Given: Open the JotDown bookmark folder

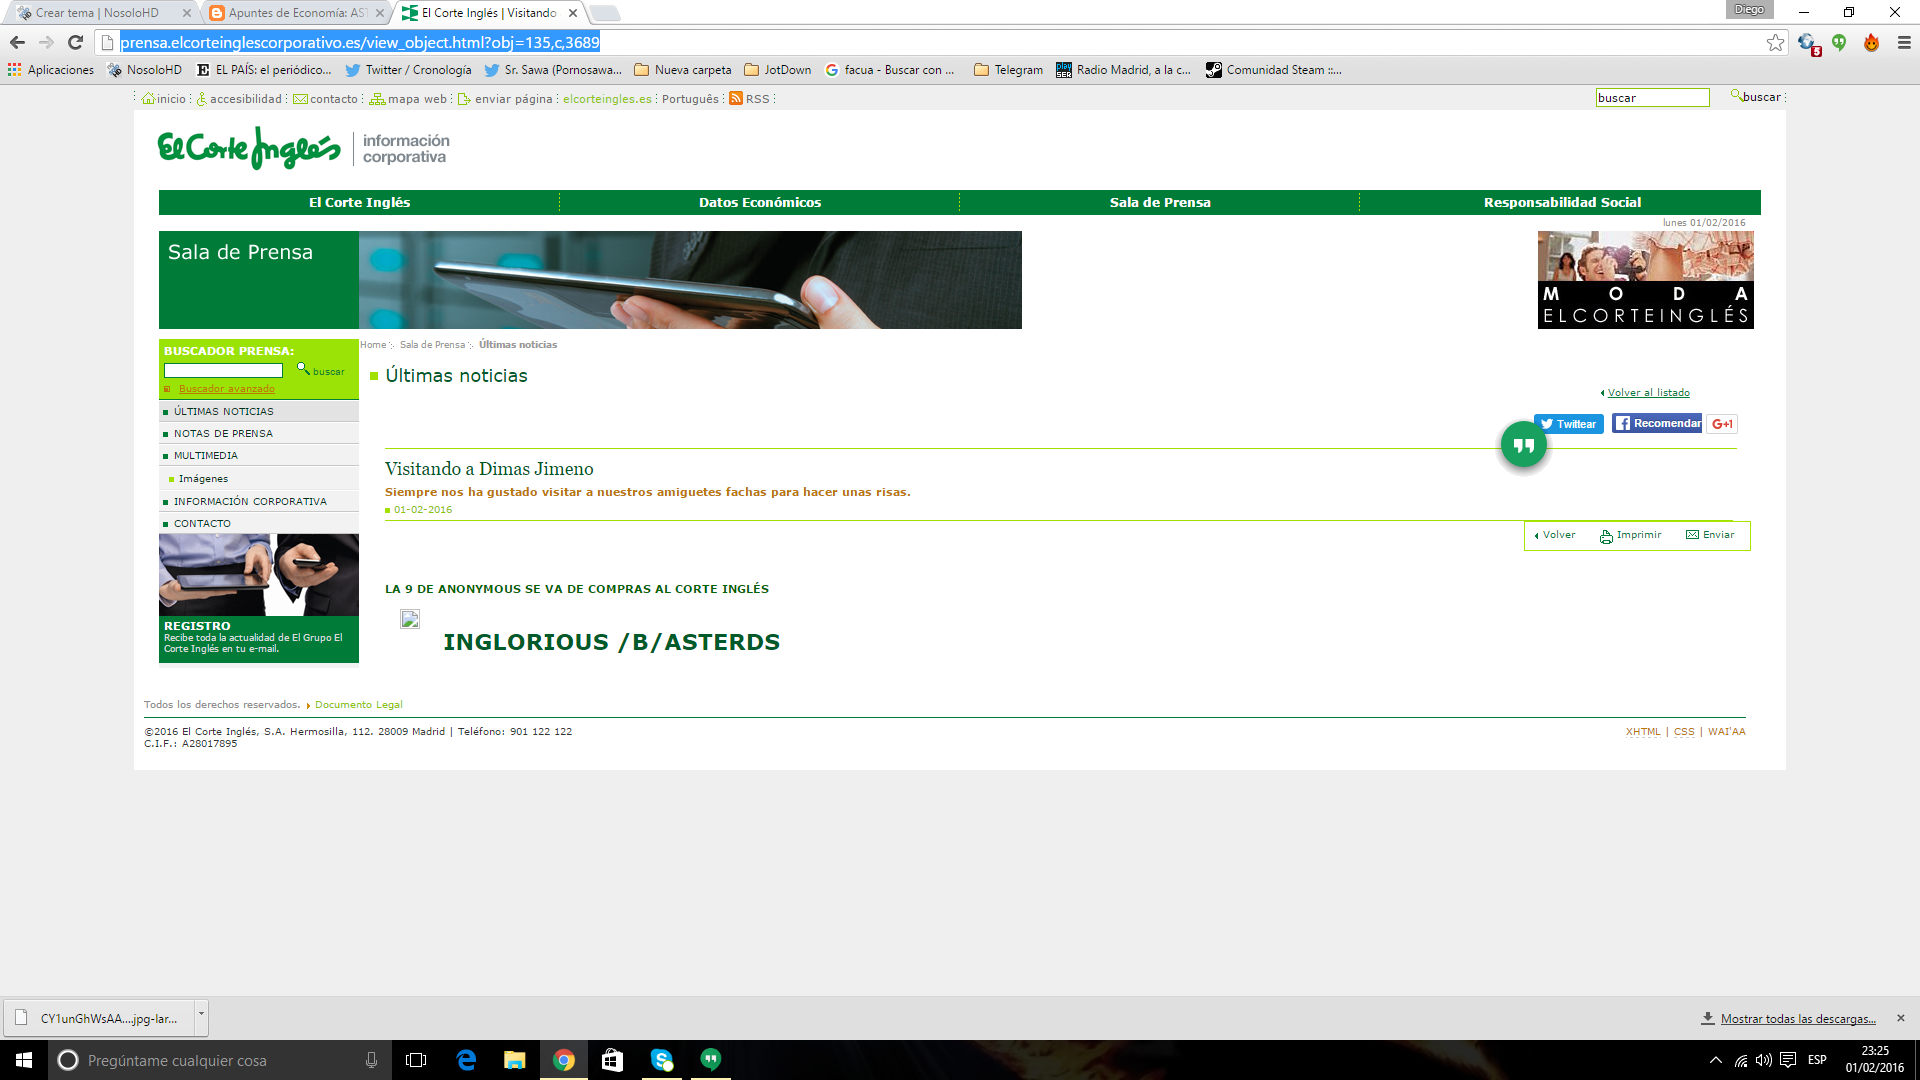Looking at the screenshot, I should pyautogui.click(x=777, y=70).
